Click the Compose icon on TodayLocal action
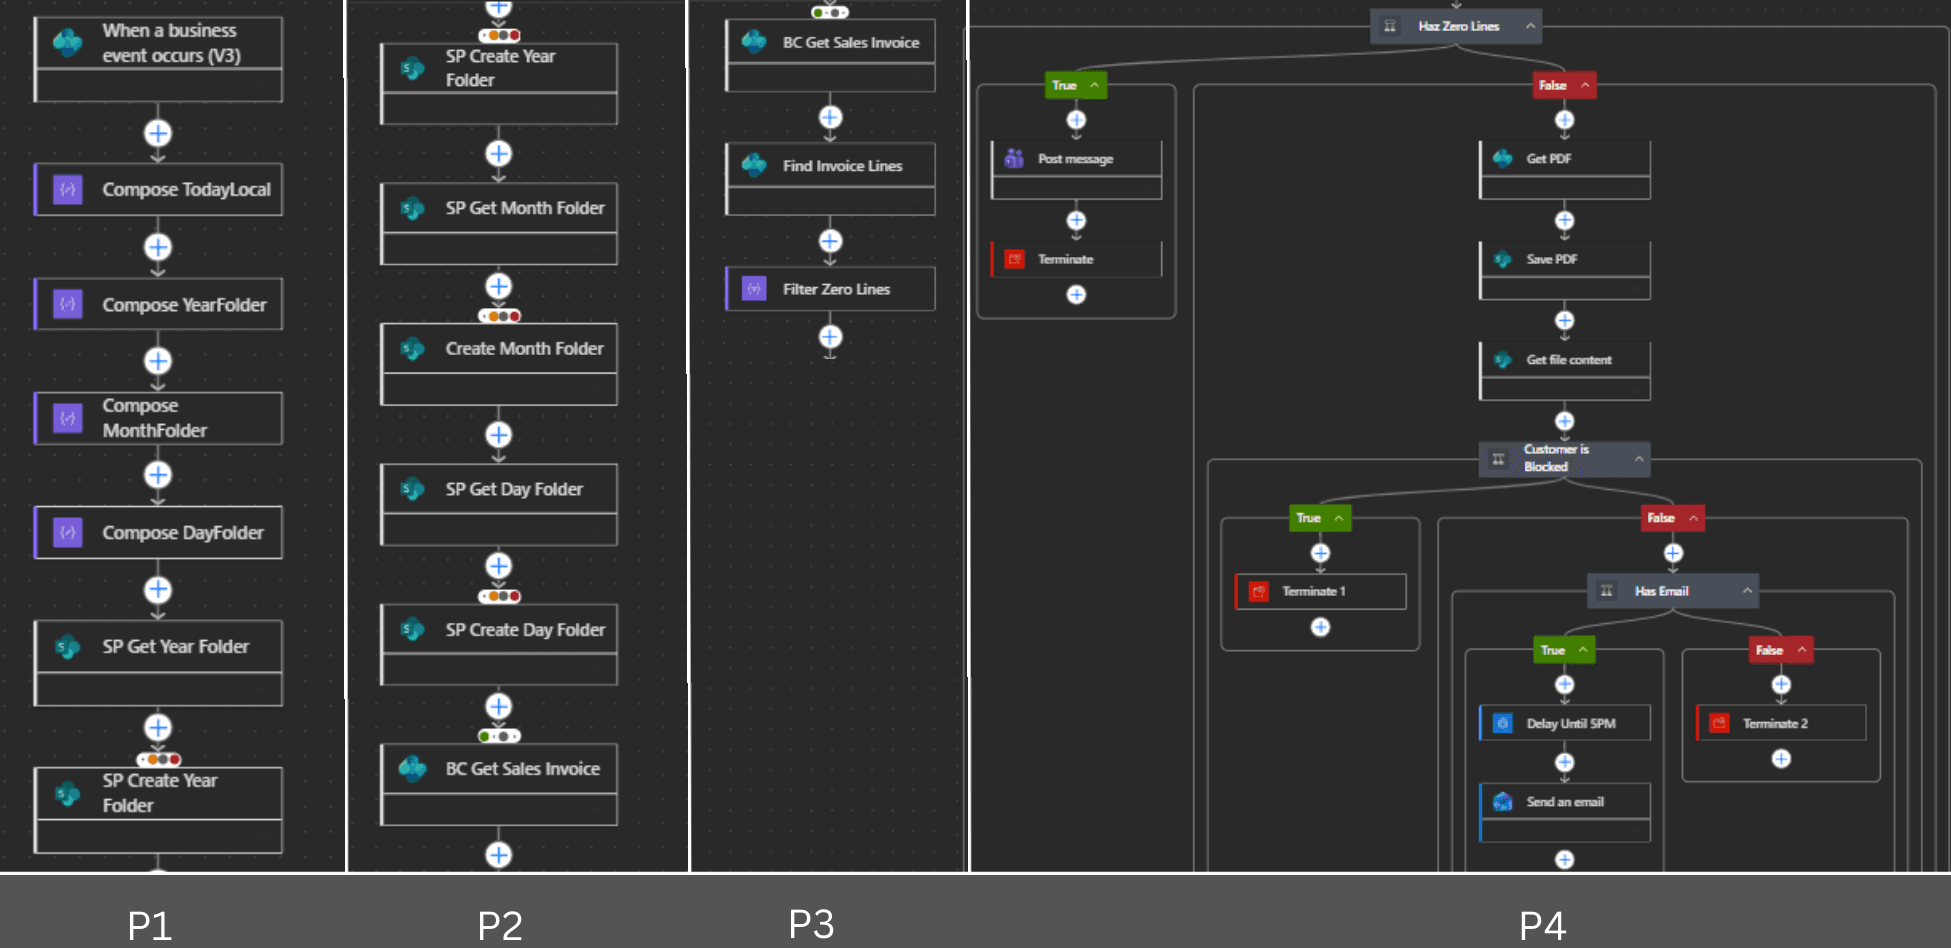 tap(67, 189)
